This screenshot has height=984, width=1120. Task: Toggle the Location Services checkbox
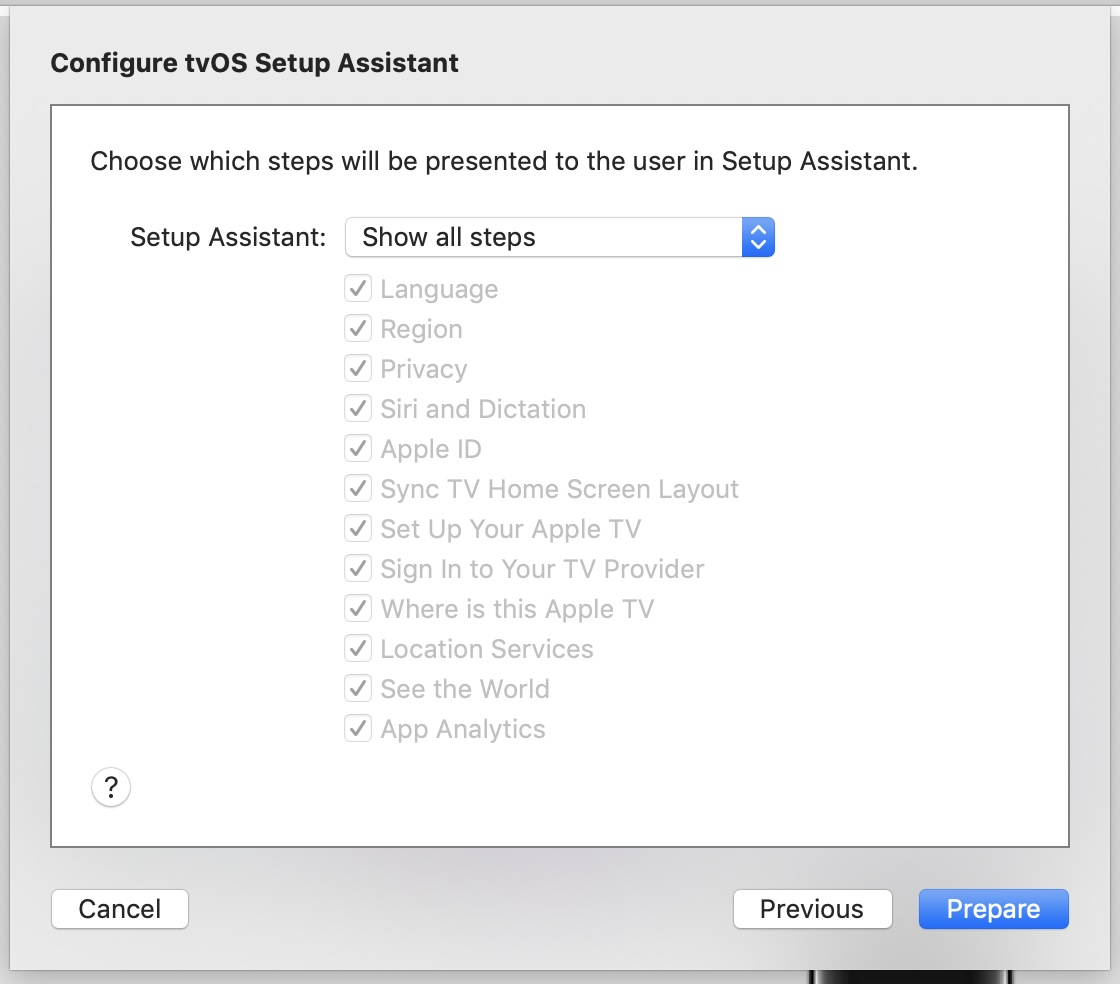coord(358,649)
